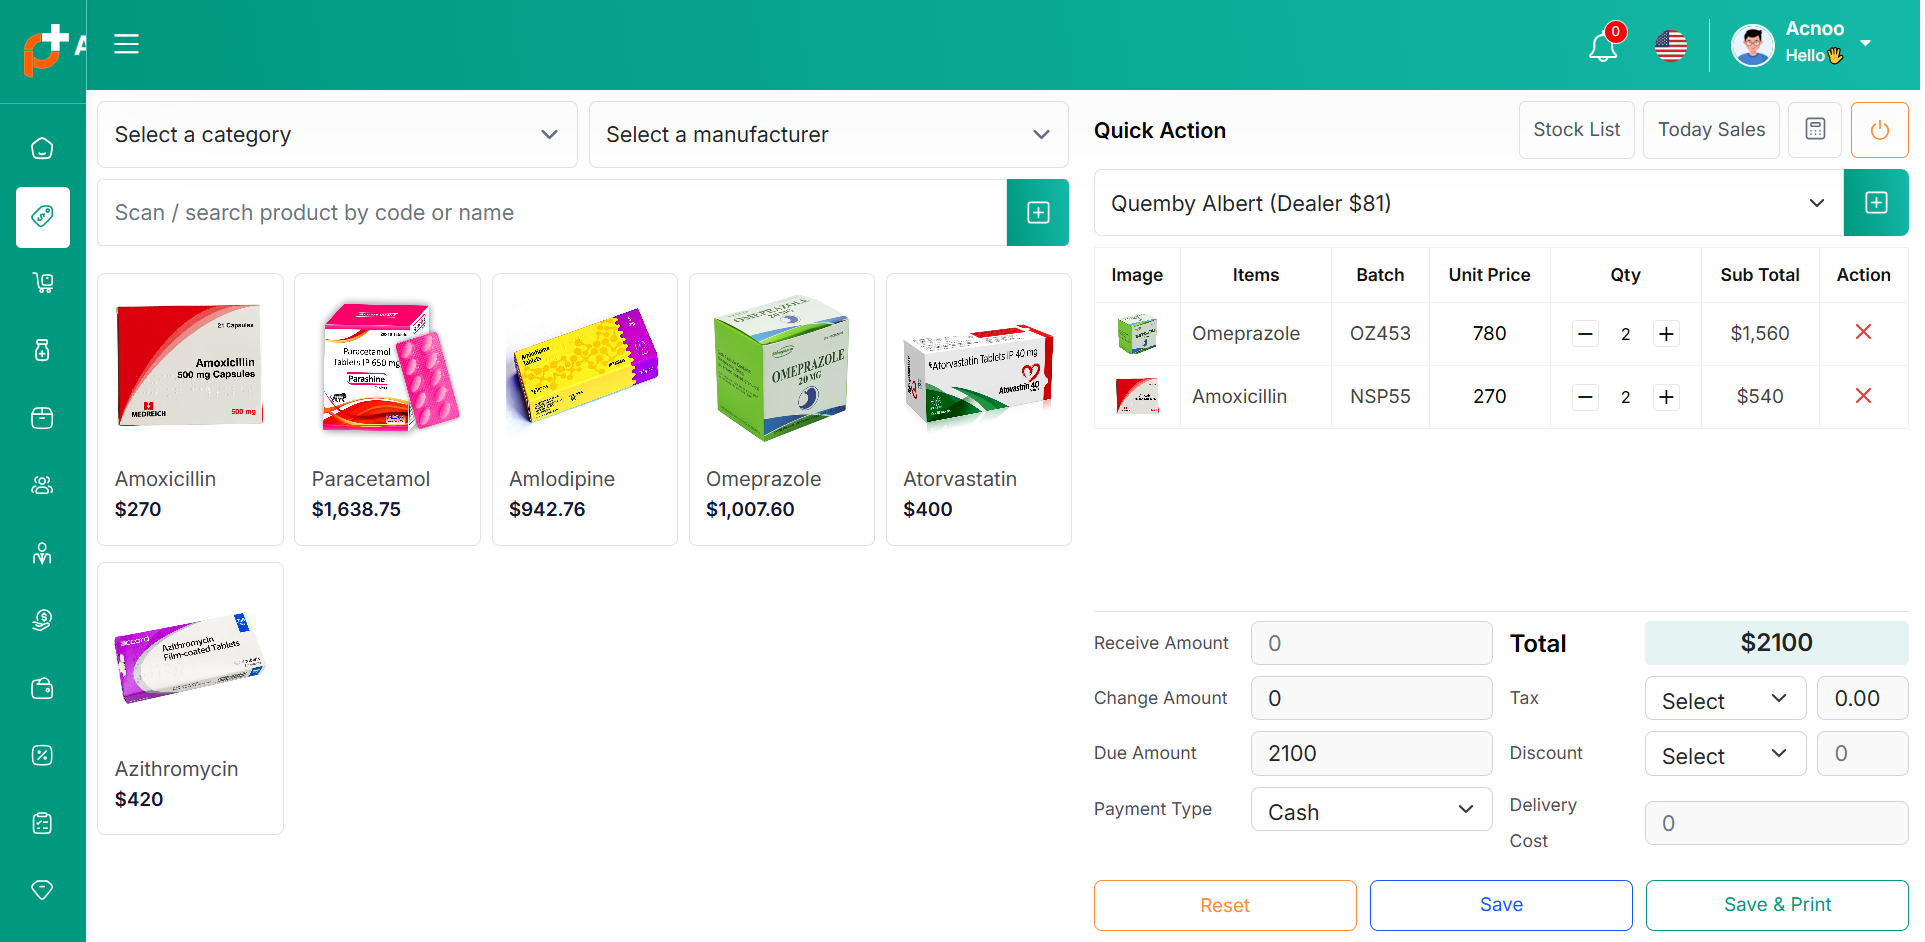Open the Stock List tab
The image size is (1925, 942).
click(1575, 130)
